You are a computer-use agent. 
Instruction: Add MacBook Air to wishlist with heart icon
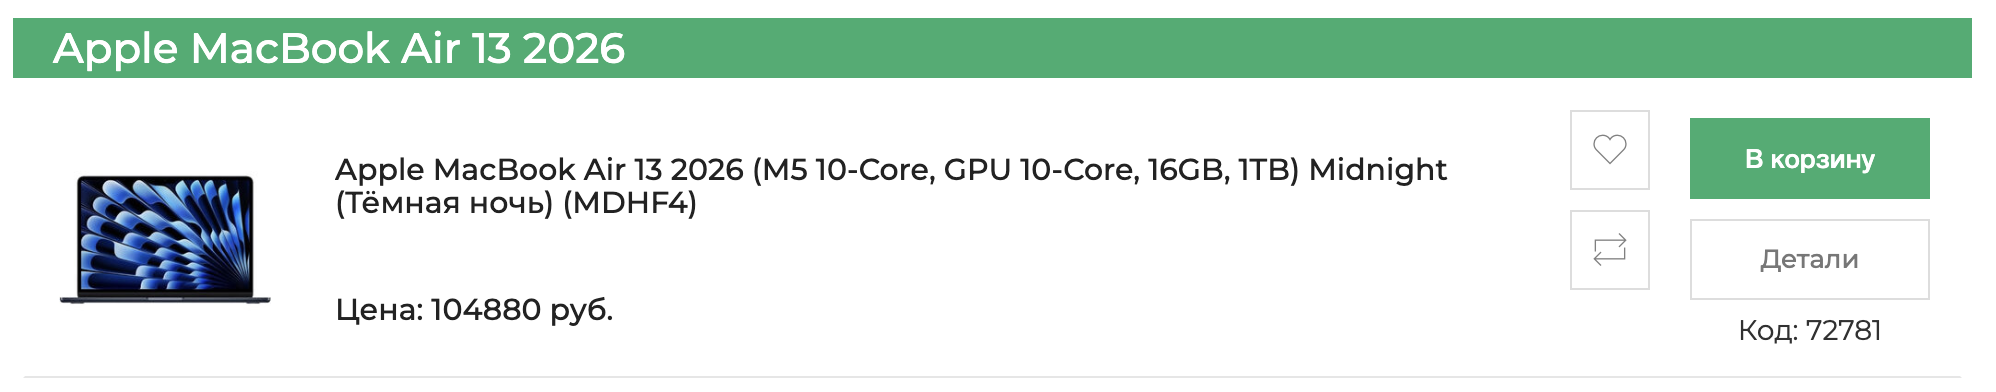pos(1609,150)
